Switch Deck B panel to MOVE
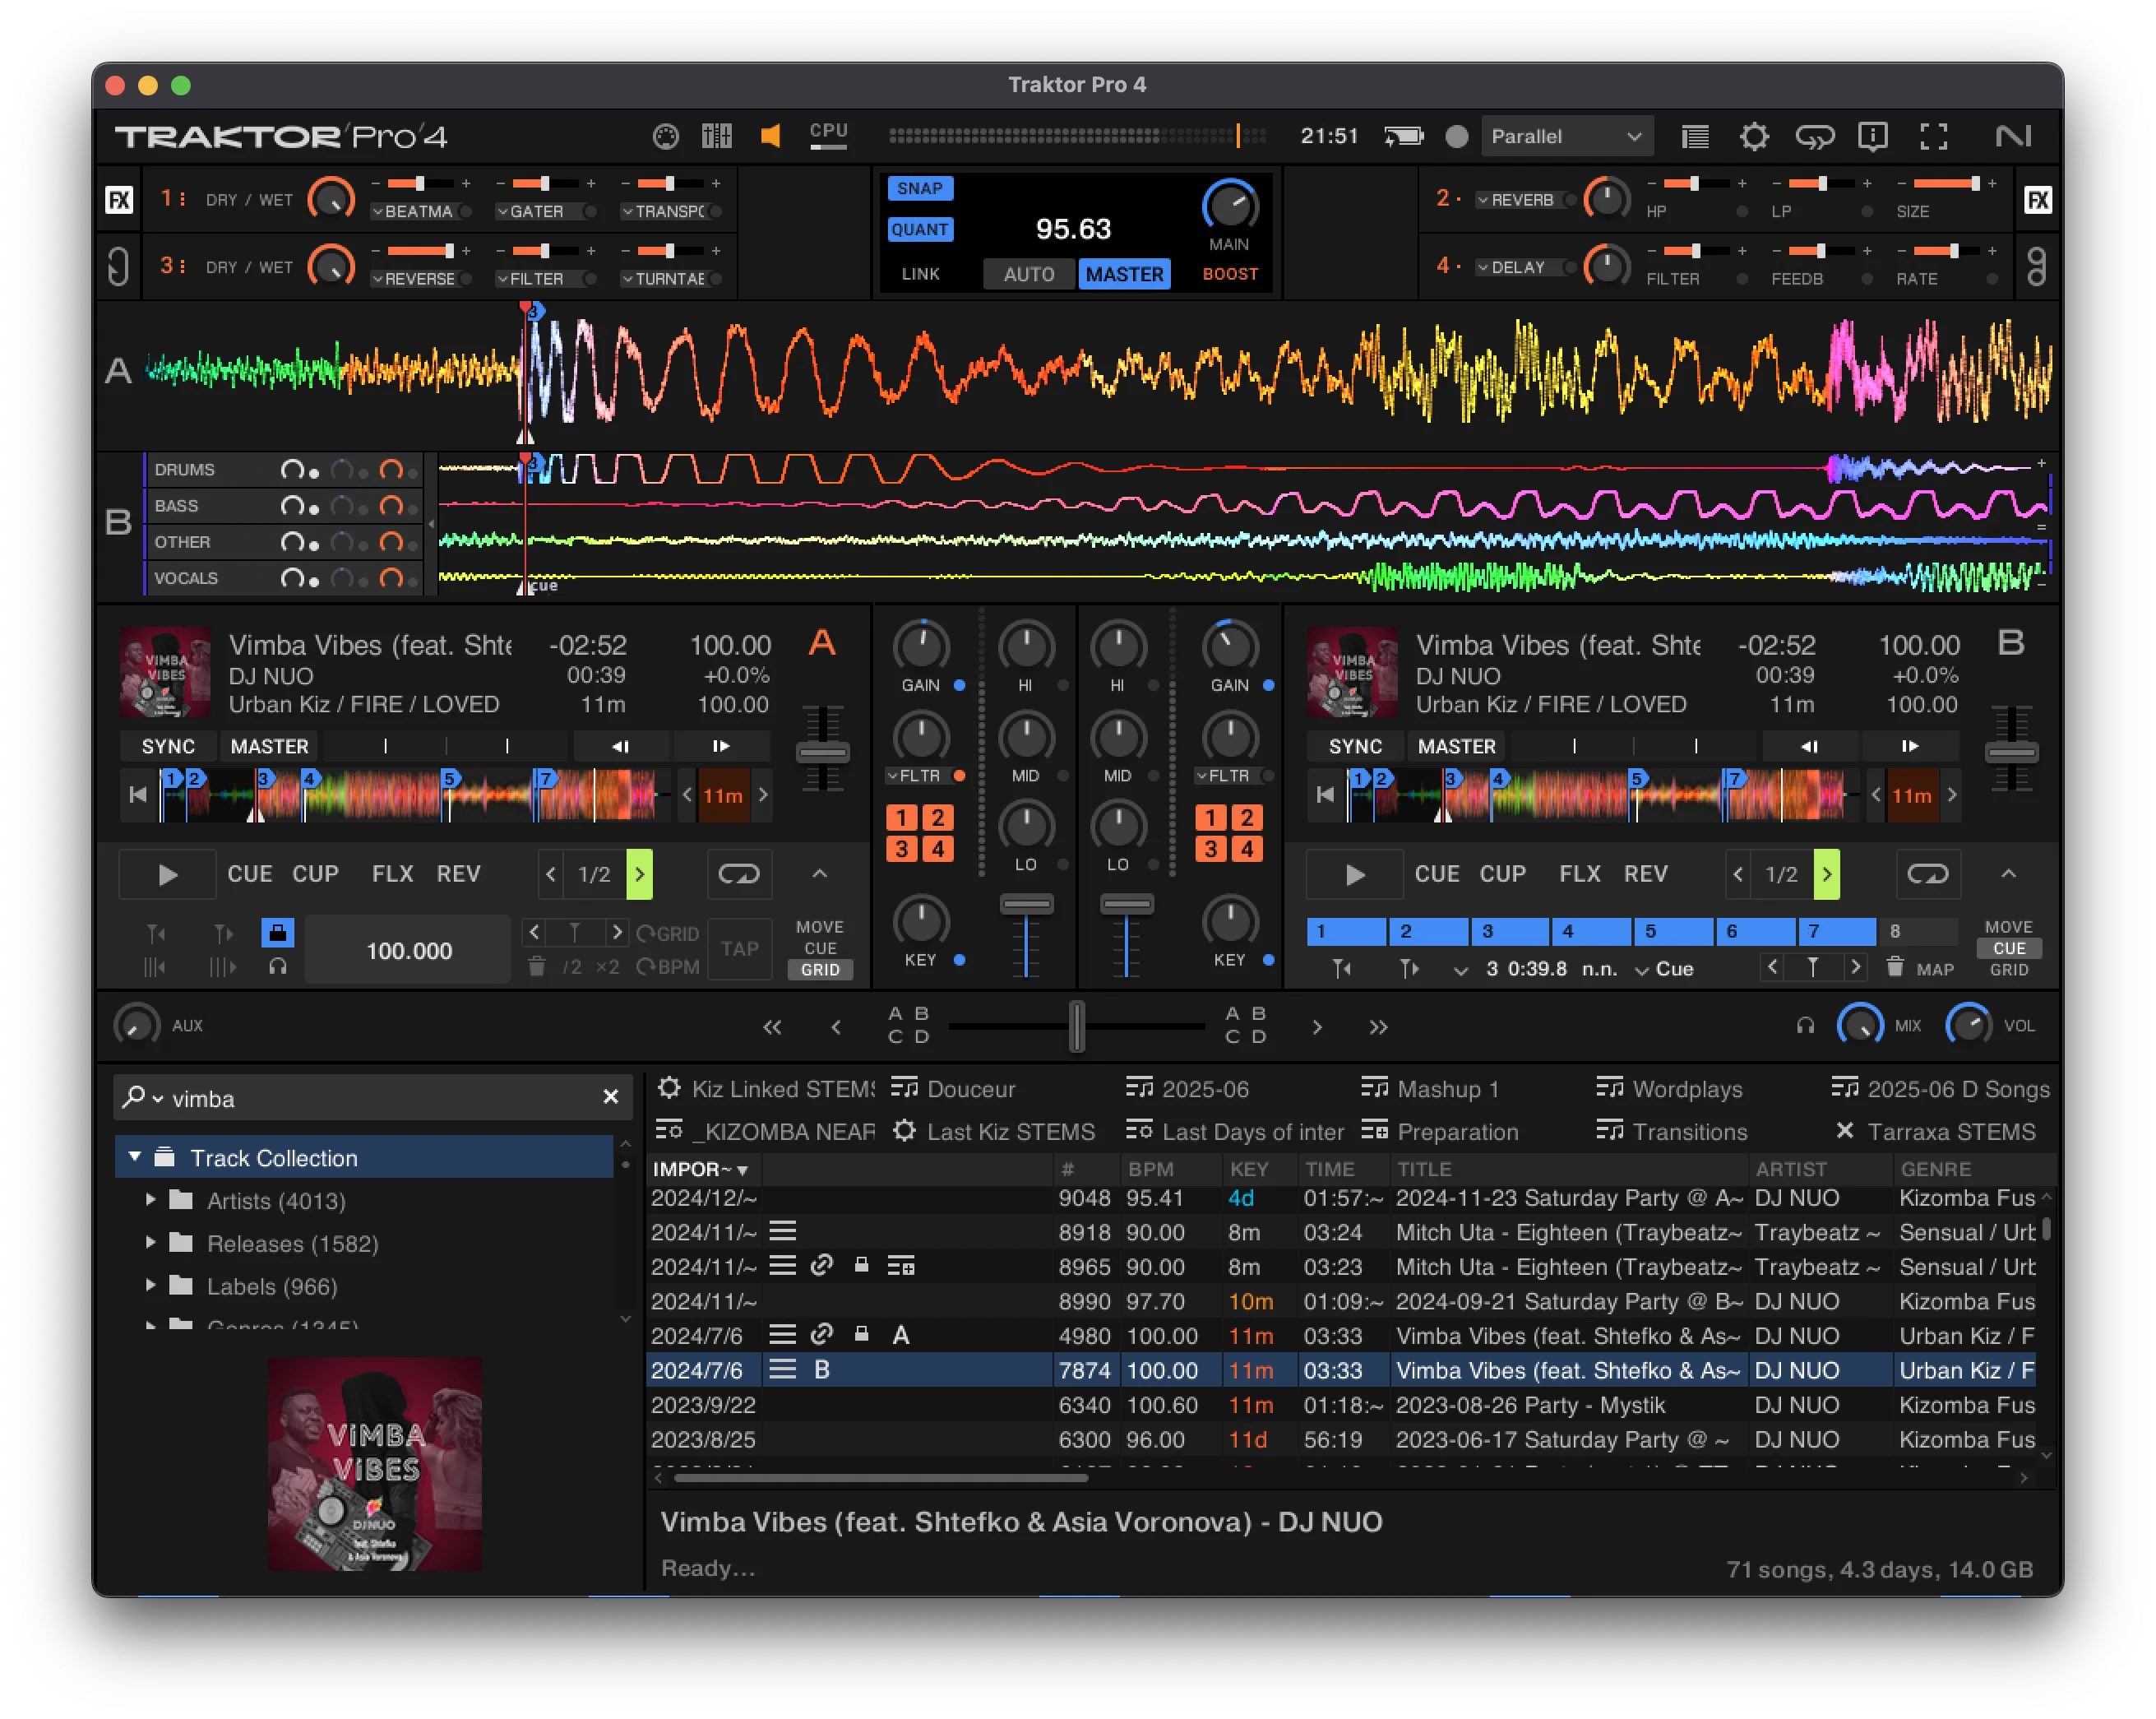Screen dimensions: 2156x1719 [2008, 927]
